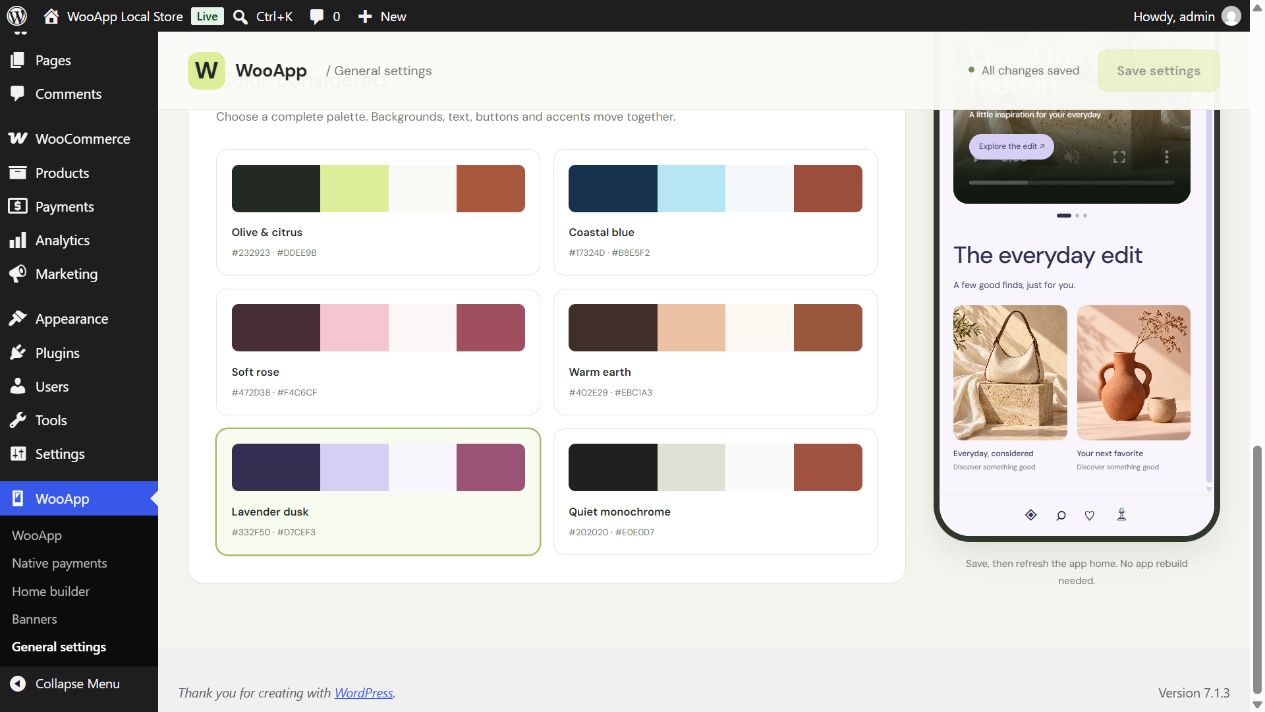Click the Marketing megaphone icon

click(x=17, y=273)
